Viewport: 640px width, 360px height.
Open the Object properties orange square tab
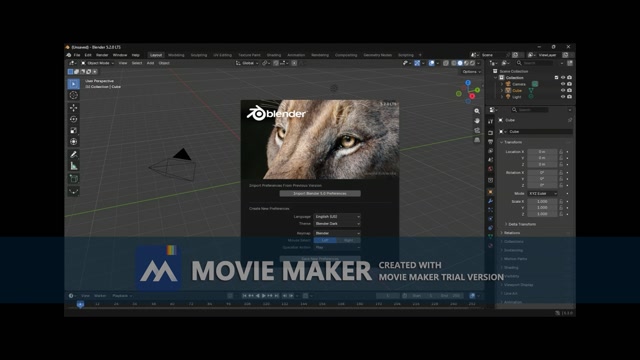pos(490,192)
